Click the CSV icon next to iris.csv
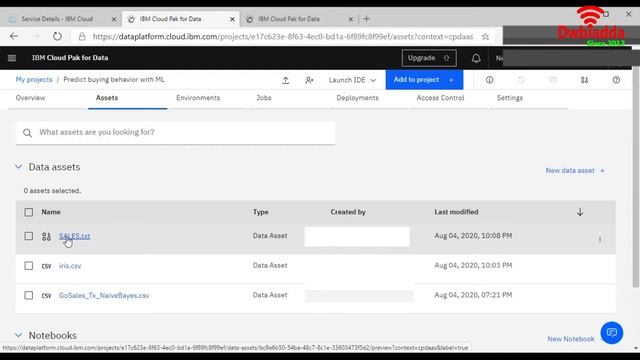The height and width of the screenshot is (360, 640). [x=47, y=266]
